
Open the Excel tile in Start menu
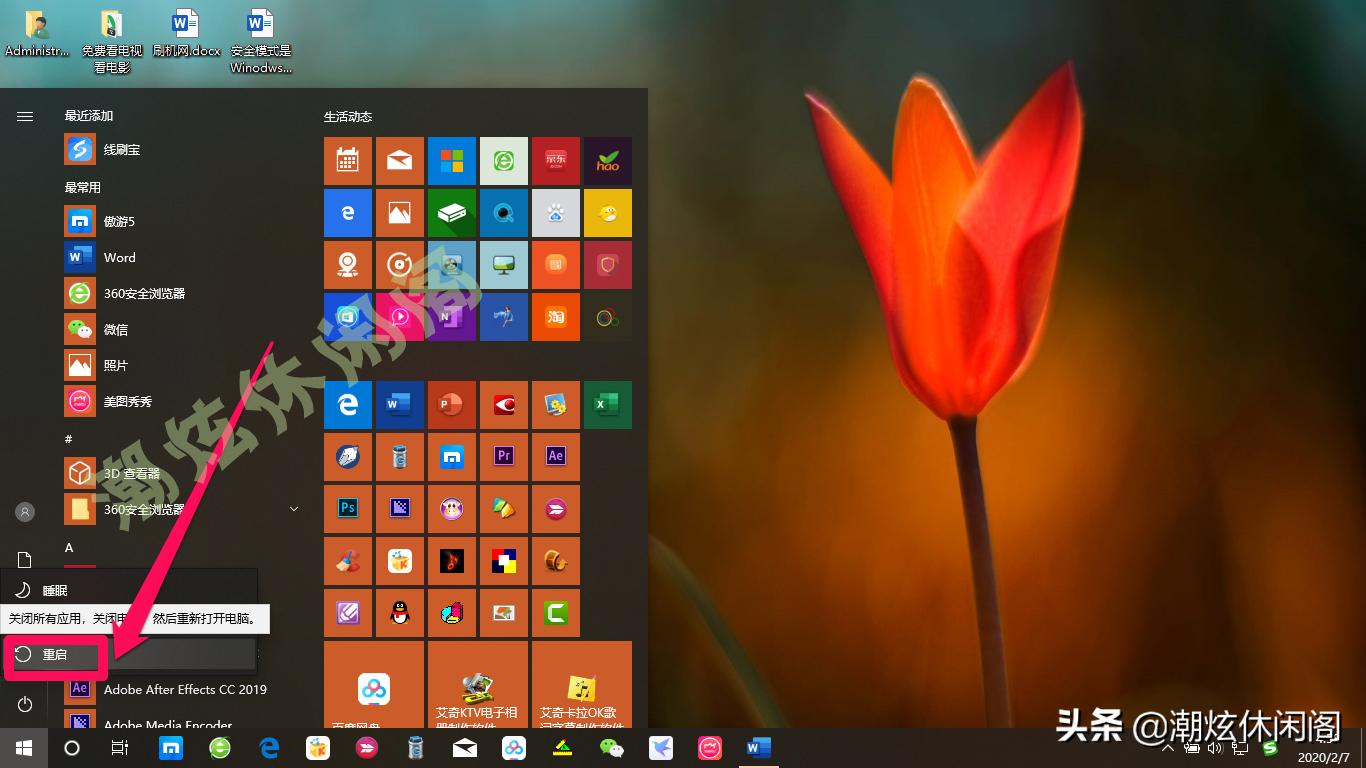[x=608, y=405]
